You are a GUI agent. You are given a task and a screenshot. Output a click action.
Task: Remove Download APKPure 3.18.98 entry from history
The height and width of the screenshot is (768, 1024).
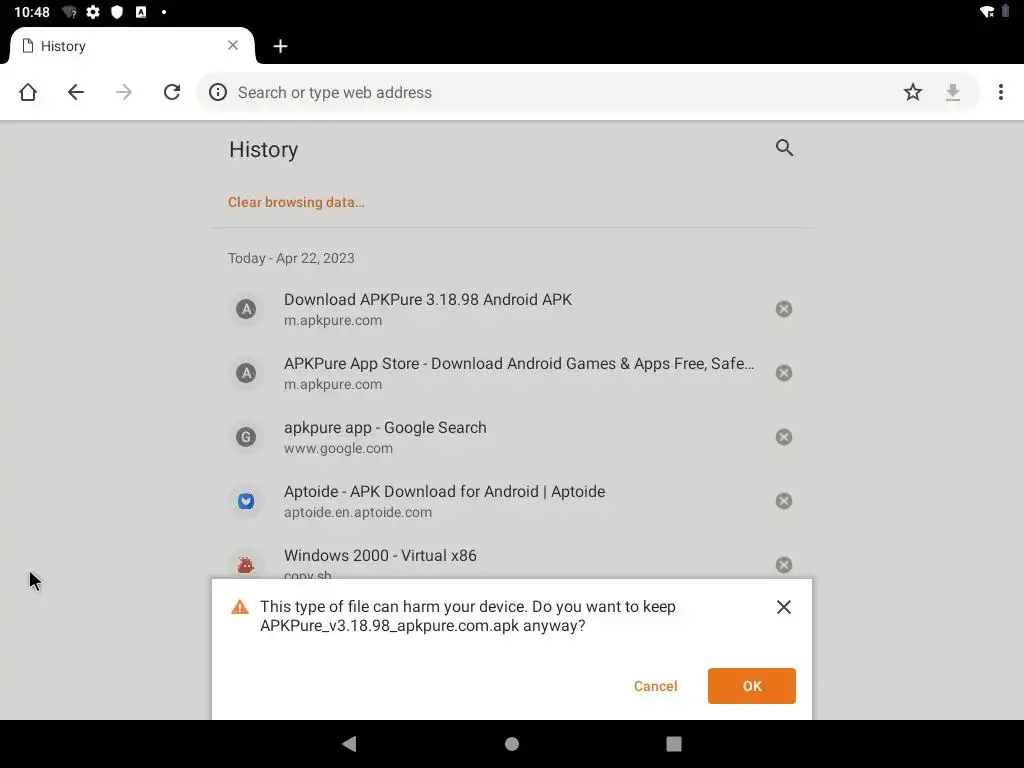784,309
